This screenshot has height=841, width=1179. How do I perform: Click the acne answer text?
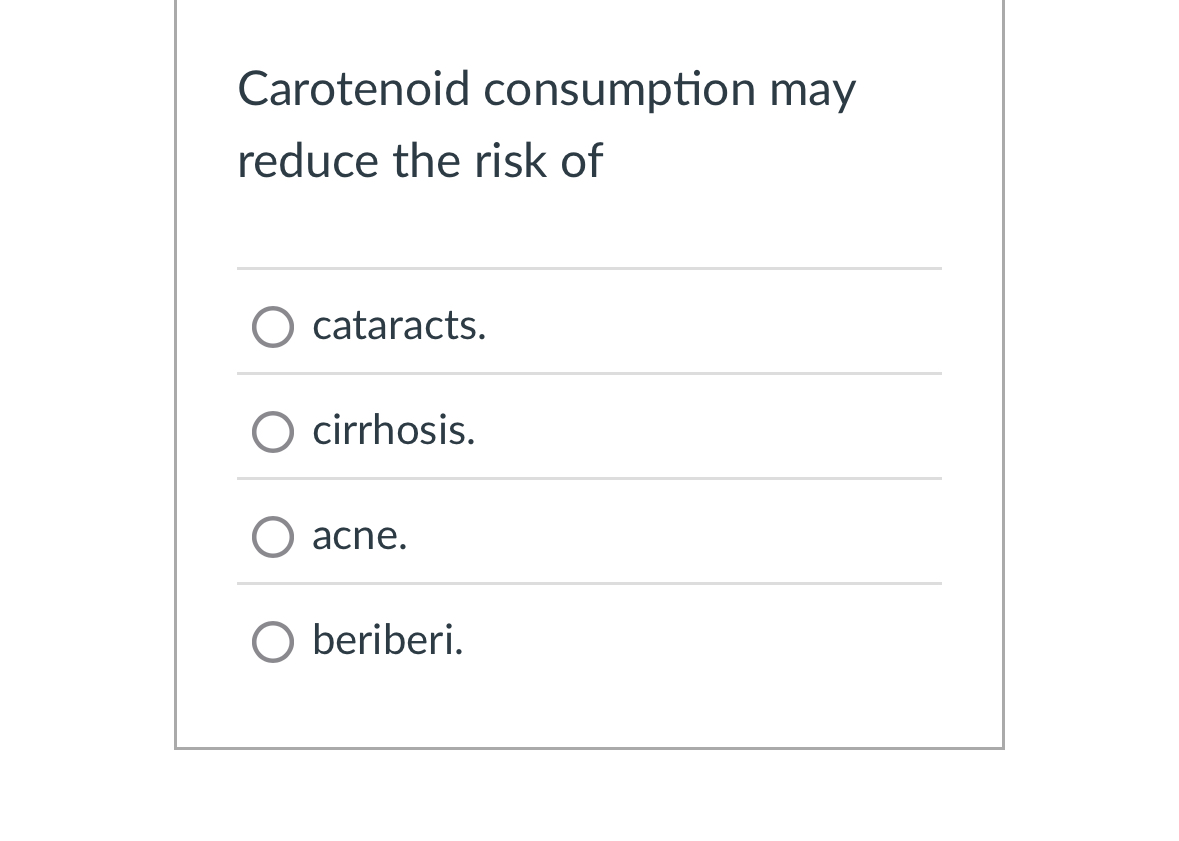tap(359, 536)
